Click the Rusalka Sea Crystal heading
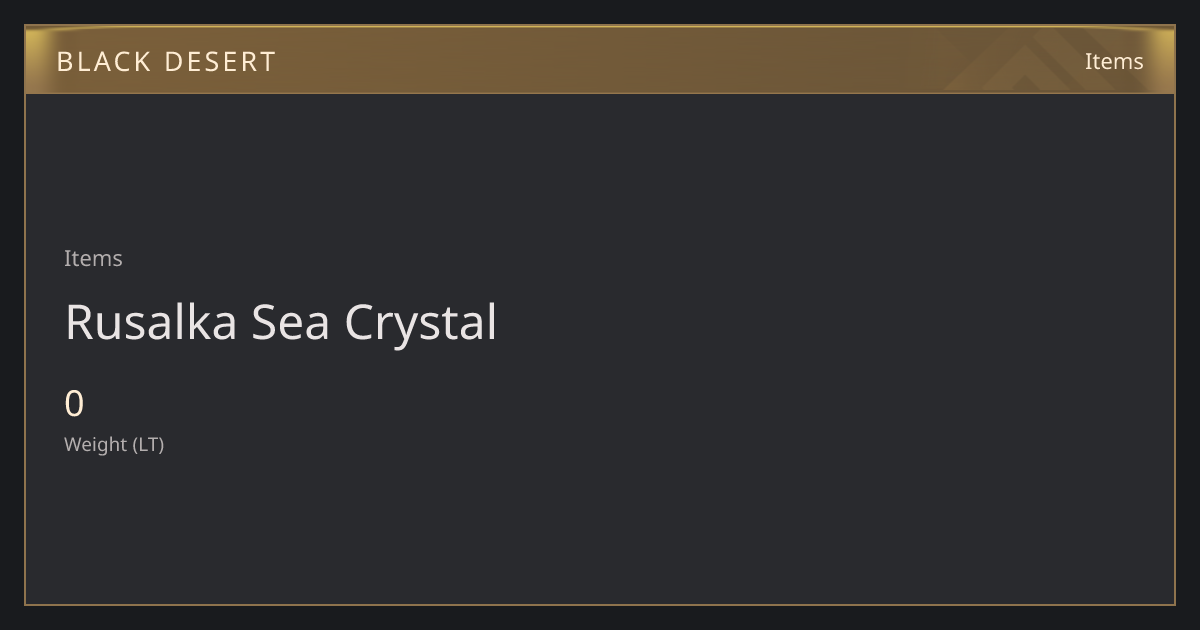The width and height of the screenshot is (1200, 630). (x=281, y=322)
